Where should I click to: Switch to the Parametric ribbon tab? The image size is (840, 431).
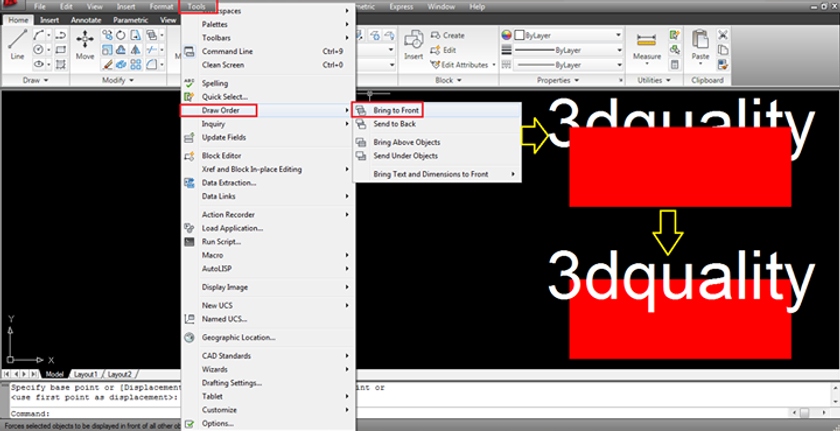(x=130, y=20)
